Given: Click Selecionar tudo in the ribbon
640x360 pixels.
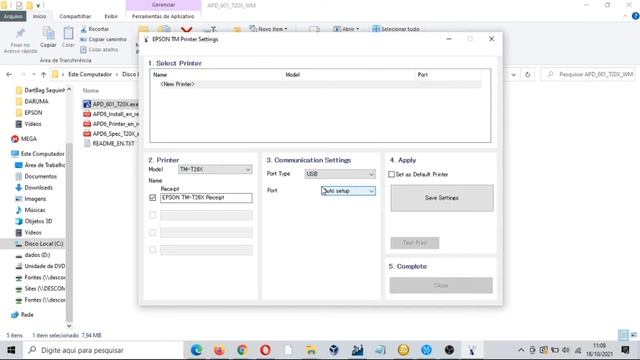Looking at the screenshot, I should pos(396,29).
